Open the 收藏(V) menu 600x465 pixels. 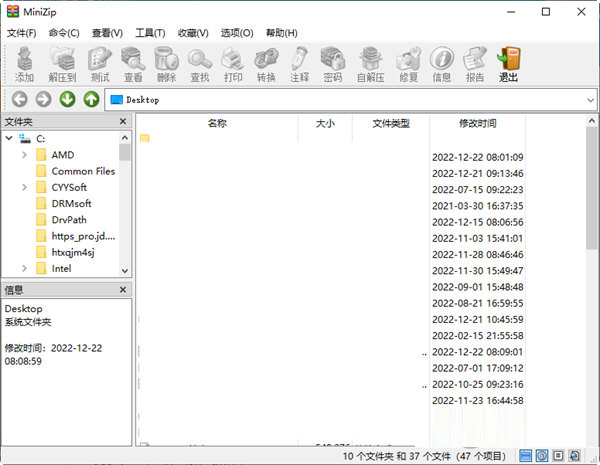[193, 33]
